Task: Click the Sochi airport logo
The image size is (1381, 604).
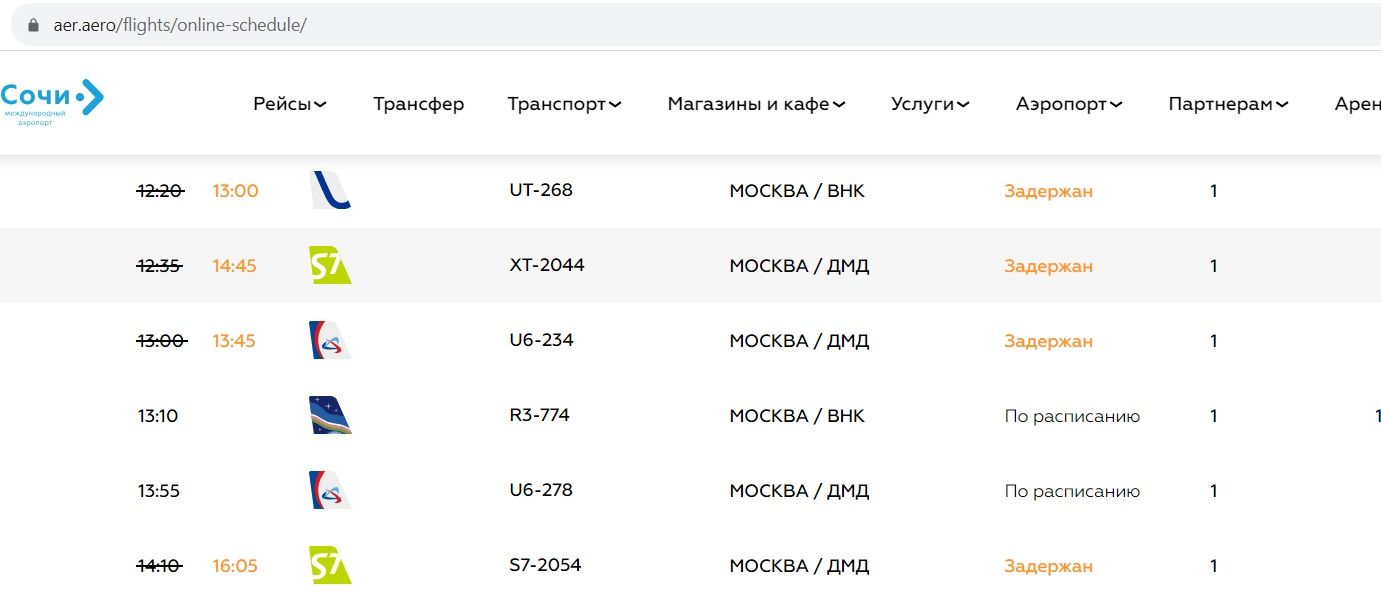Action: (x=52, y=101)
